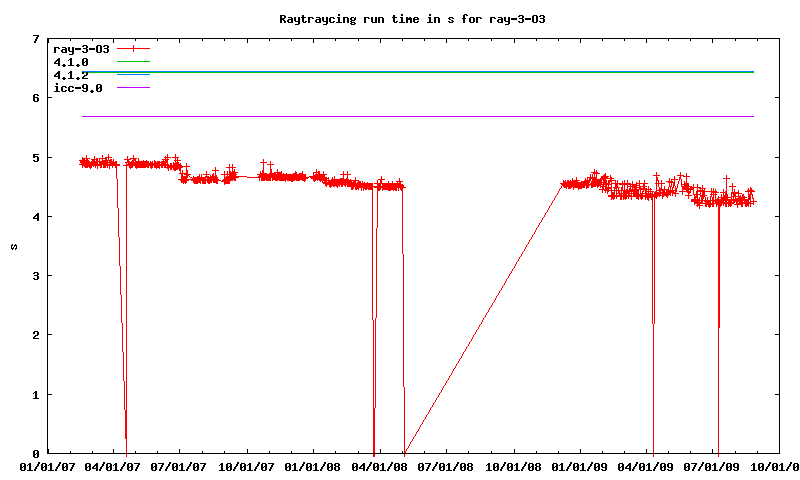Click the 01/01/07 x-axis date label
Viewport: 800px width, 480px height.
click(x=46, y=466)
